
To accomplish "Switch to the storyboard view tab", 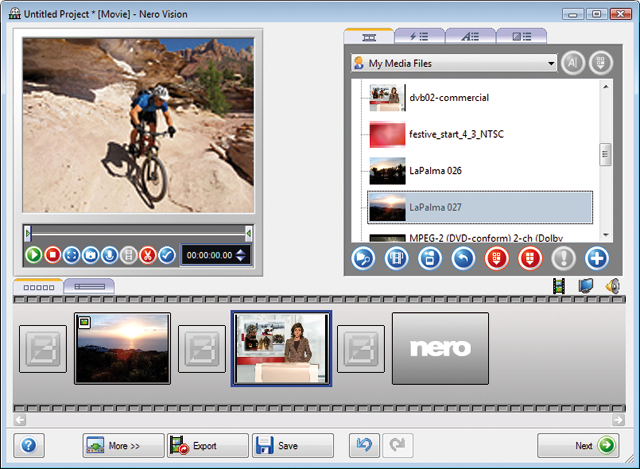I will [x=37, y=286].
